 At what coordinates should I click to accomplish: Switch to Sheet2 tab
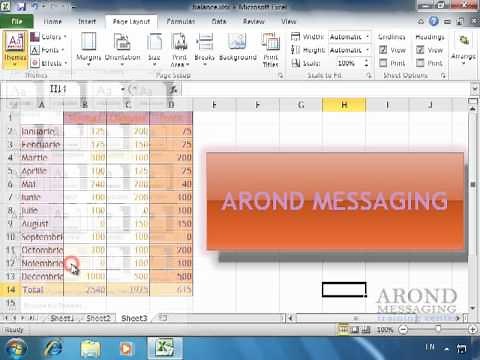pos(98,318)
